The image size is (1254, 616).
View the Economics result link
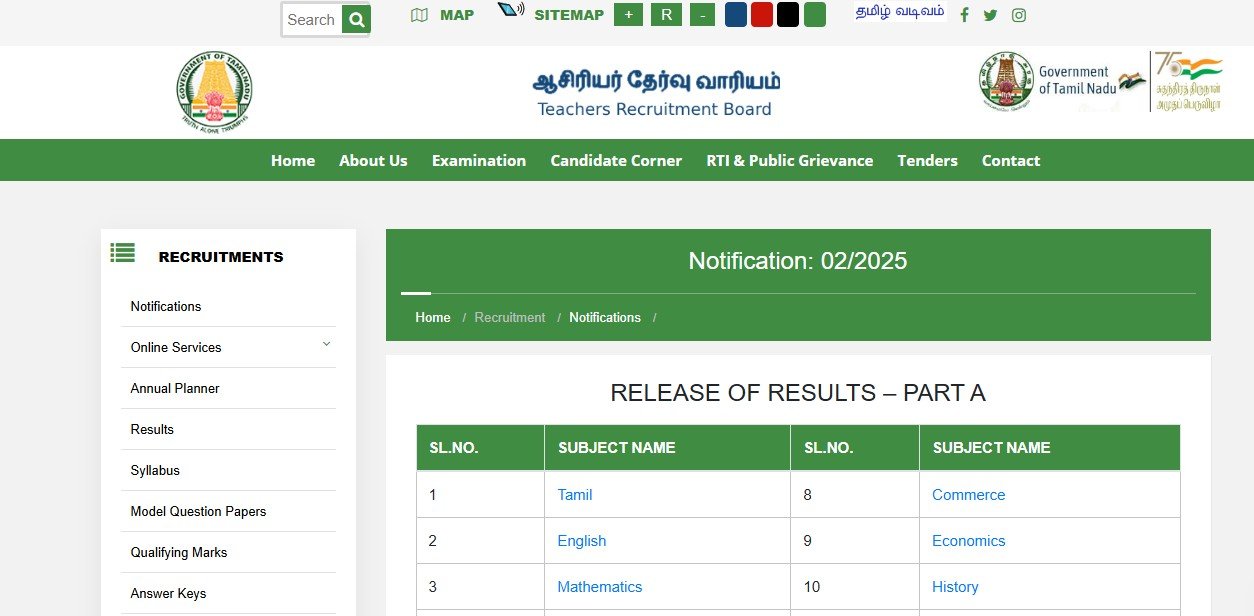click(968, 540)
